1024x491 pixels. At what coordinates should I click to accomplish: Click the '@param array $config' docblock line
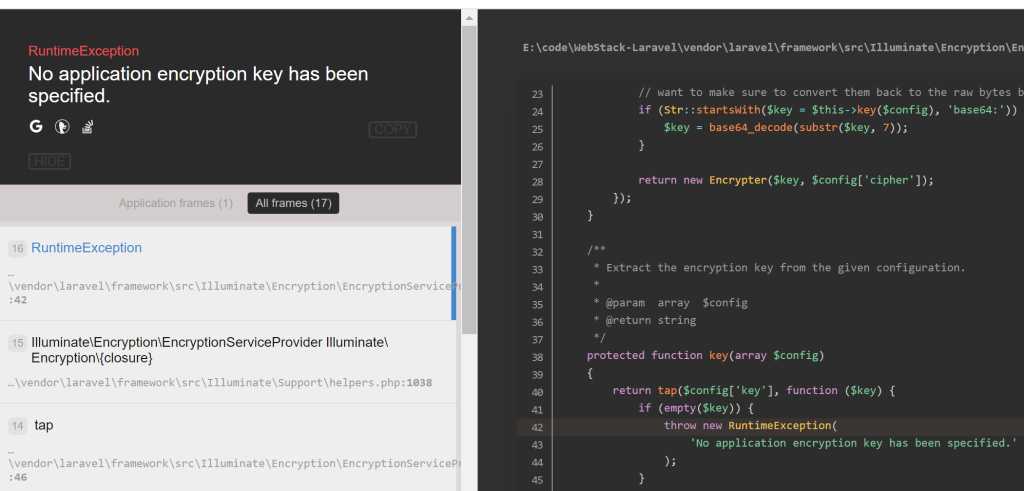(x=670, y=303)
